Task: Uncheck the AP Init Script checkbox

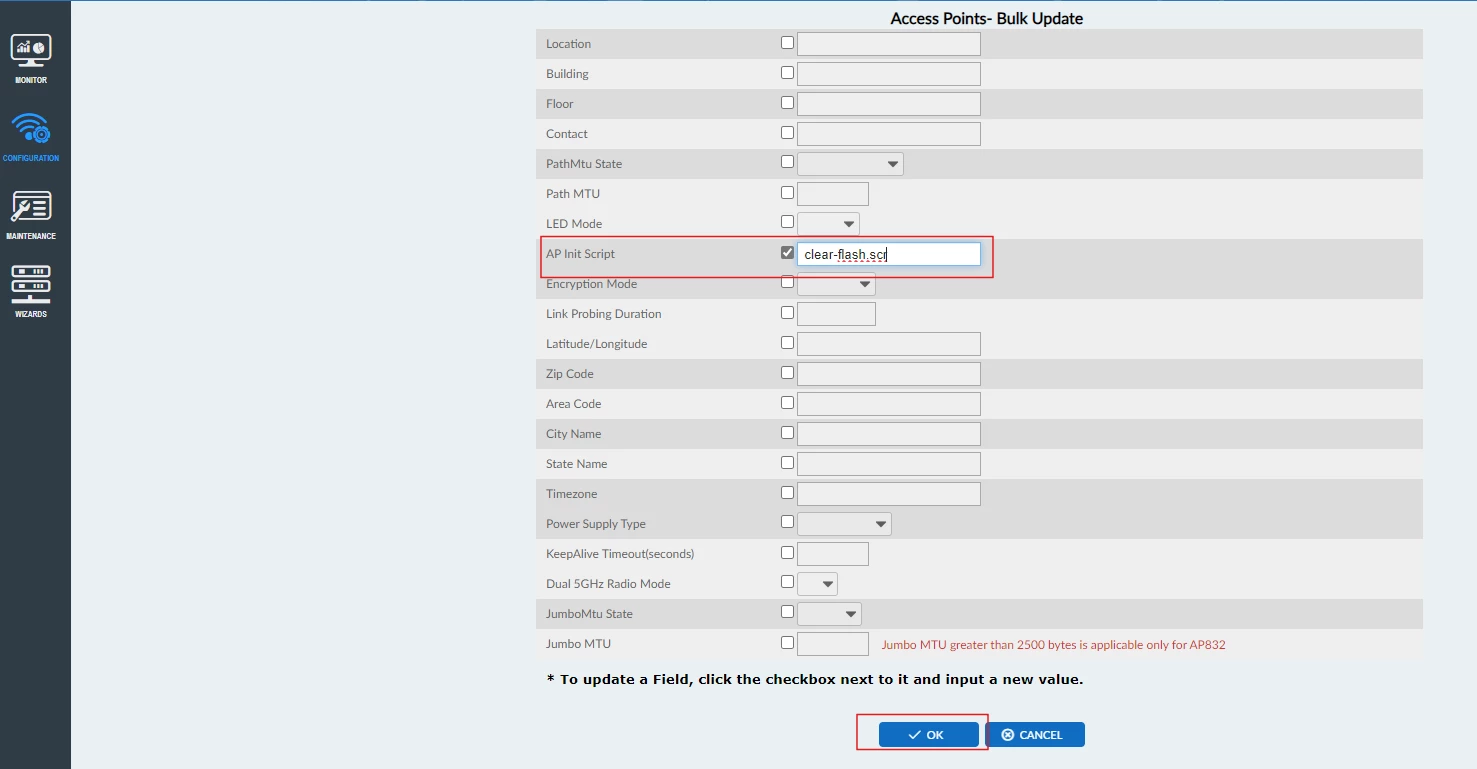Action: tap(787, 253)
